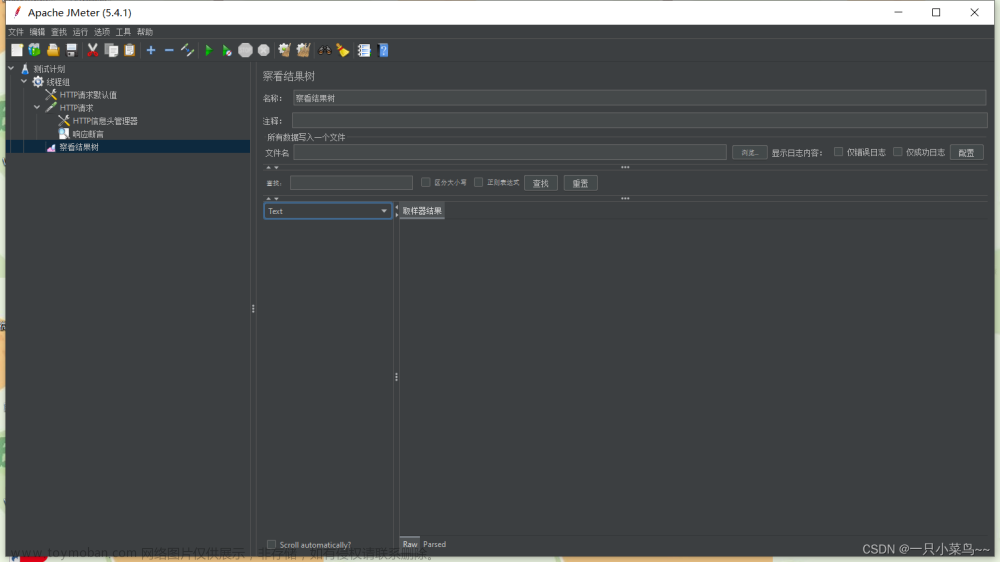Stop the test with Stop sign icon
Image resolution: width=1000 pixels, height=562 pixels.
(x=246, y=50)
